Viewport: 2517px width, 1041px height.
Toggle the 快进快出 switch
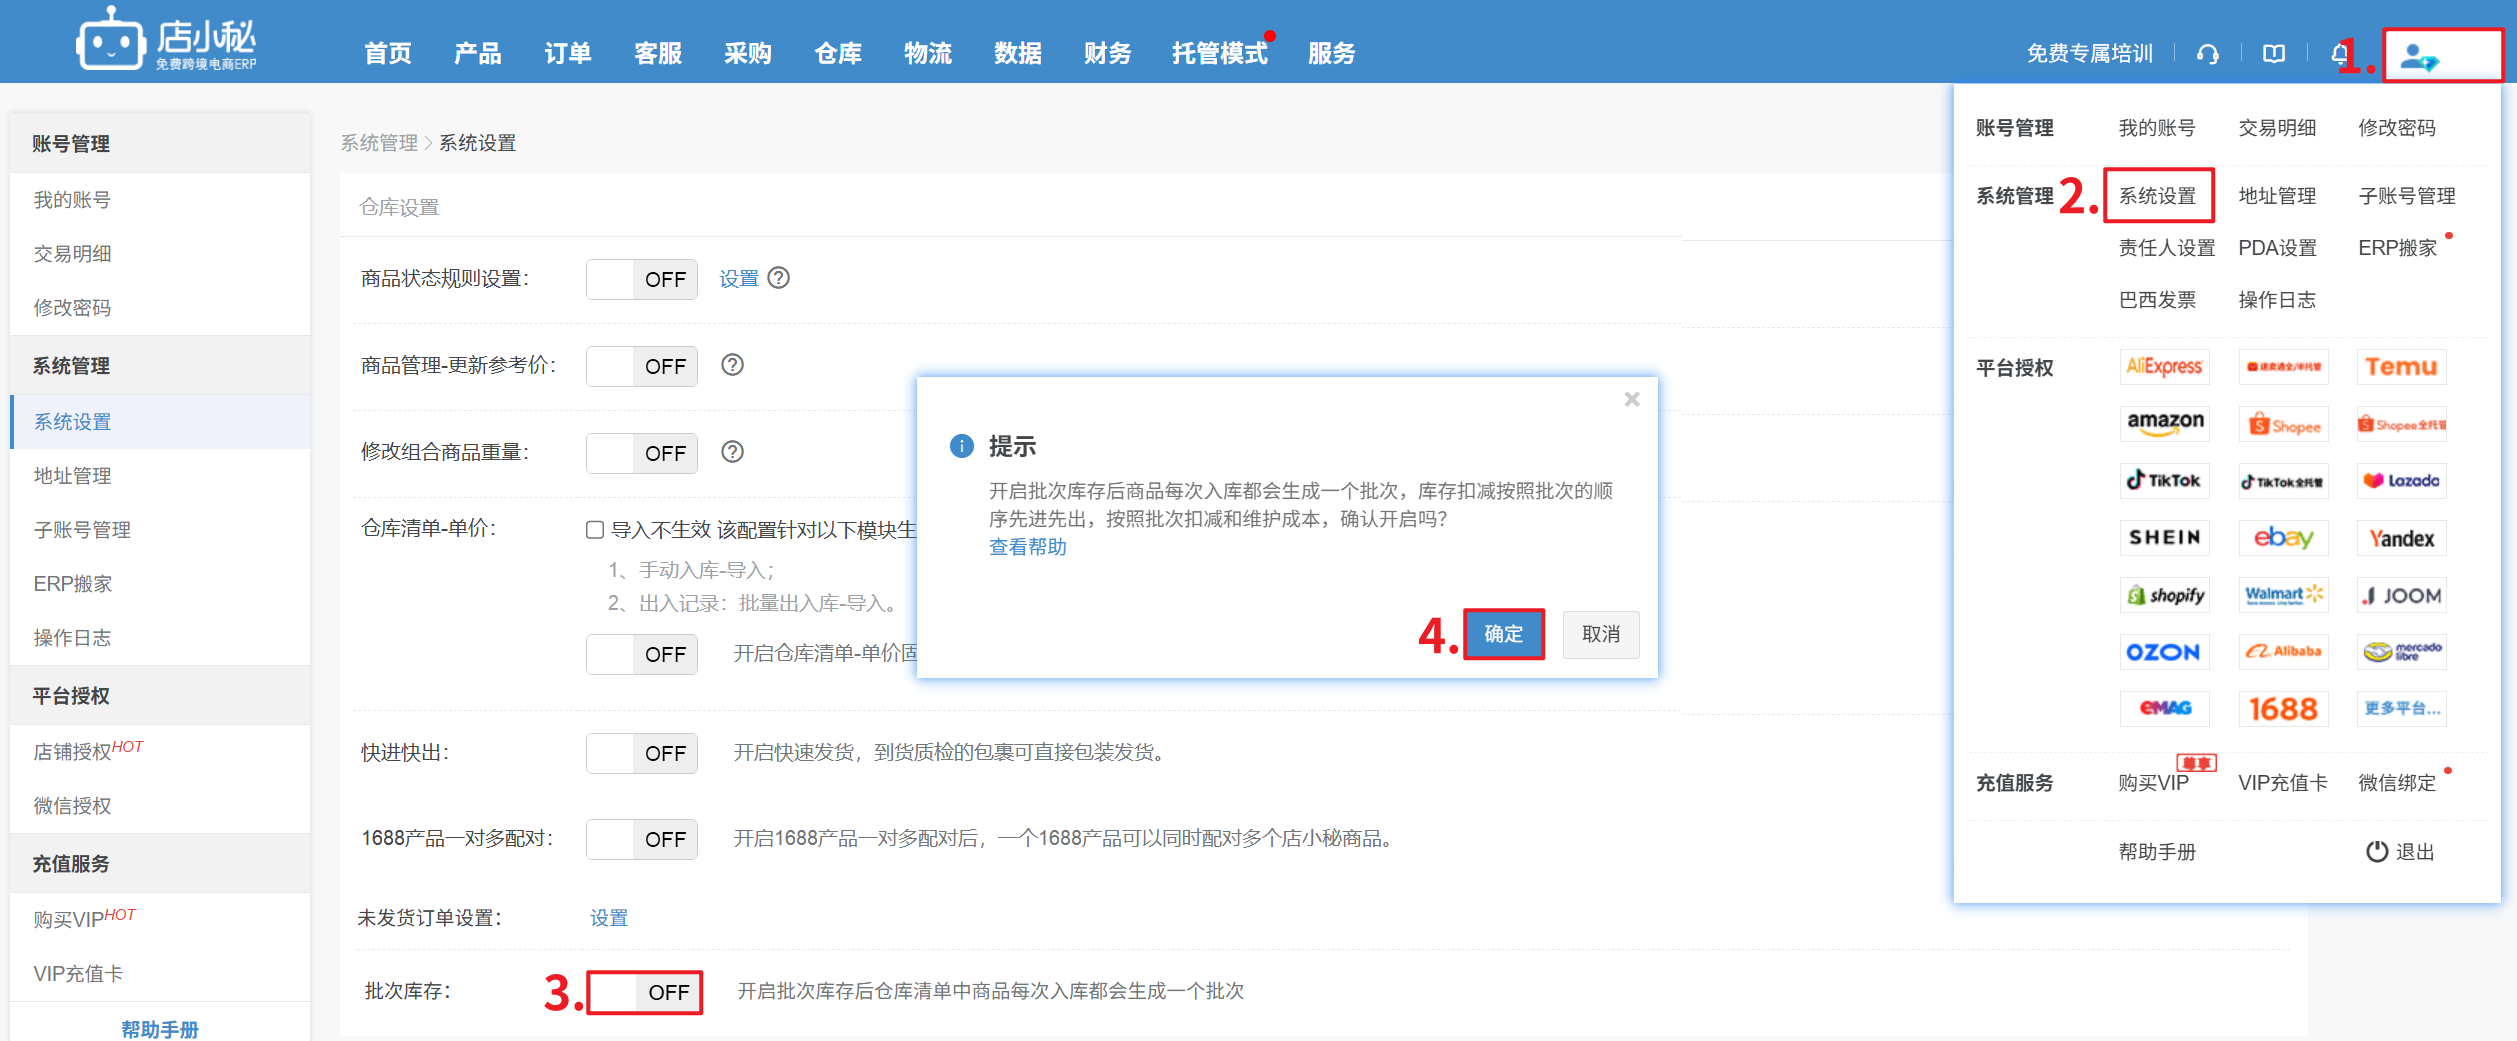pos(641,753)
